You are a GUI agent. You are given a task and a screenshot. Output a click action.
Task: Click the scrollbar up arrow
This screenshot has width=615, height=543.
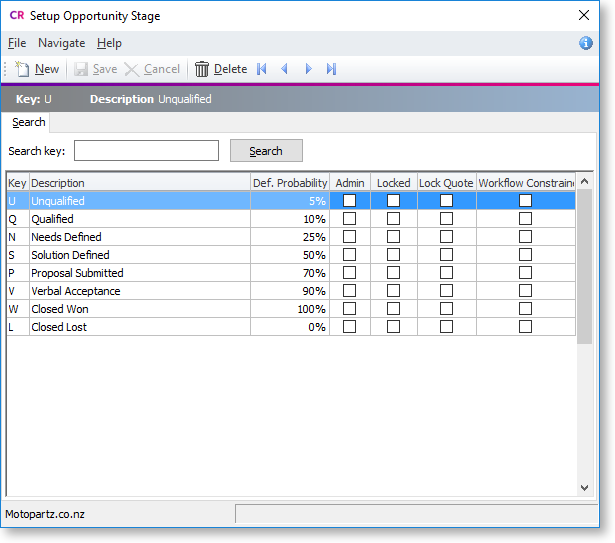pos(584,181)
